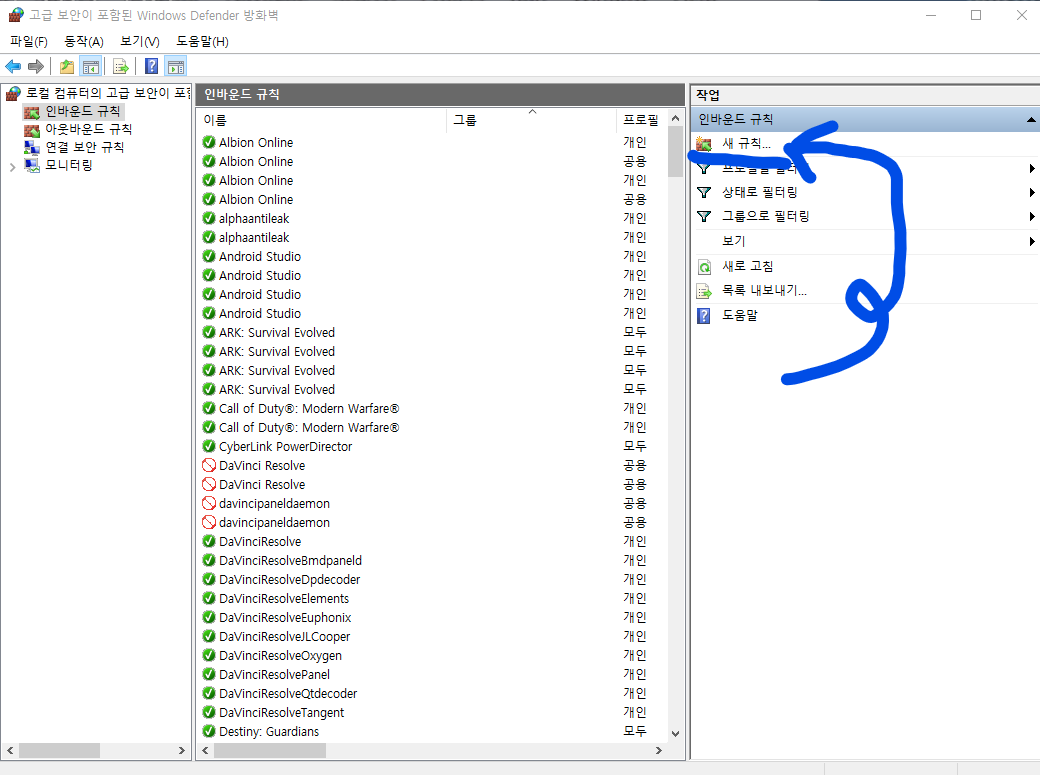Collapse the 인바운드 규칙 actions section arrow
Image resolution: width=1040 pixels, height=775 pixels.
tap(1031, 119)
